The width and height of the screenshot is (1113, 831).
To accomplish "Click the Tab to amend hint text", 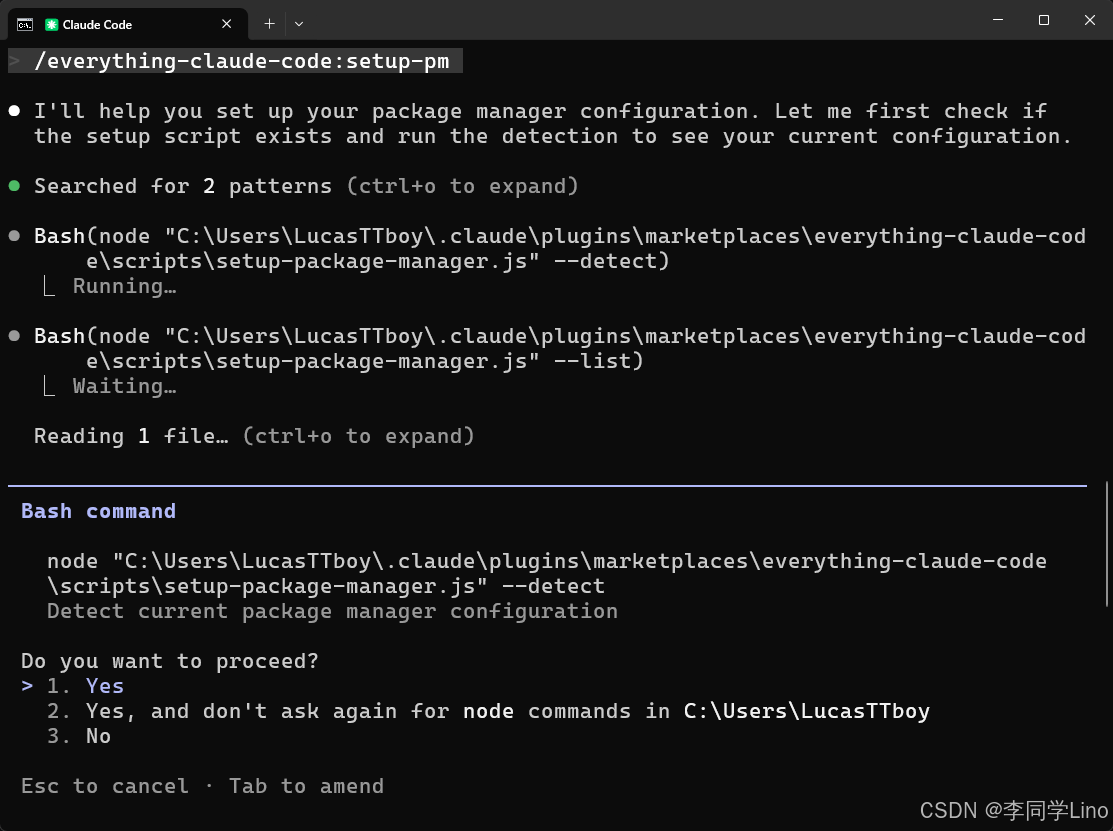I will click(306, 786).
